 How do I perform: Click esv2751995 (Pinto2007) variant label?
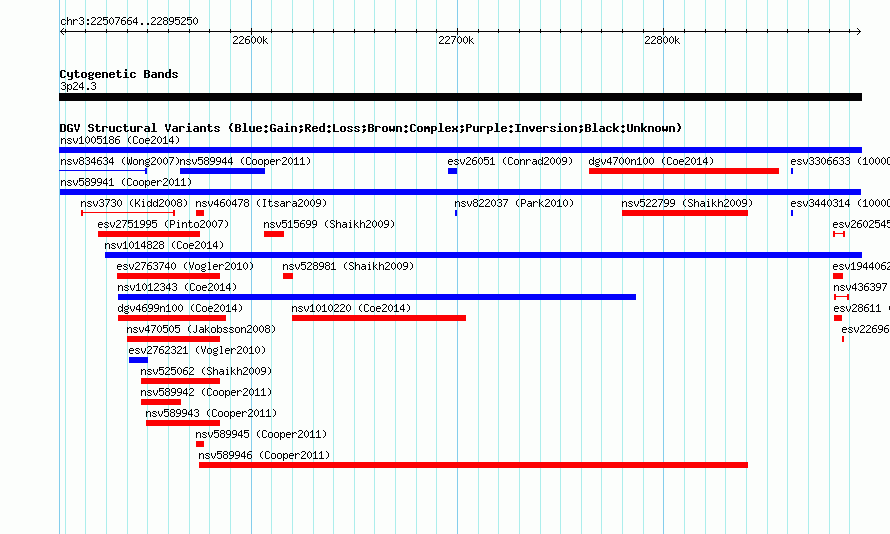pyautogui.click(x=163, y=224)
